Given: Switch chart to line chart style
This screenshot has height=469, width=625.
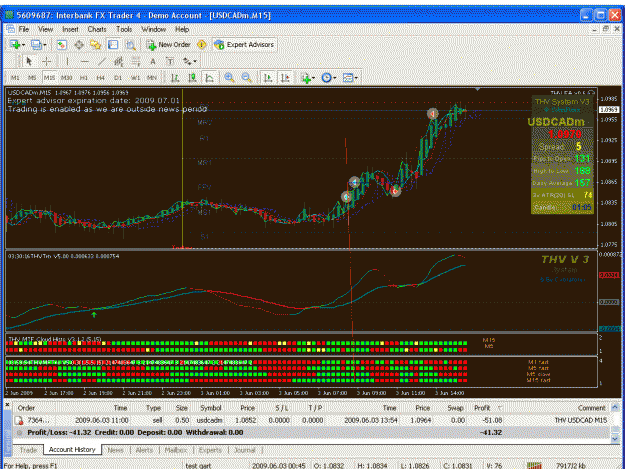Looking at the screenshot, I should point(209,78).
